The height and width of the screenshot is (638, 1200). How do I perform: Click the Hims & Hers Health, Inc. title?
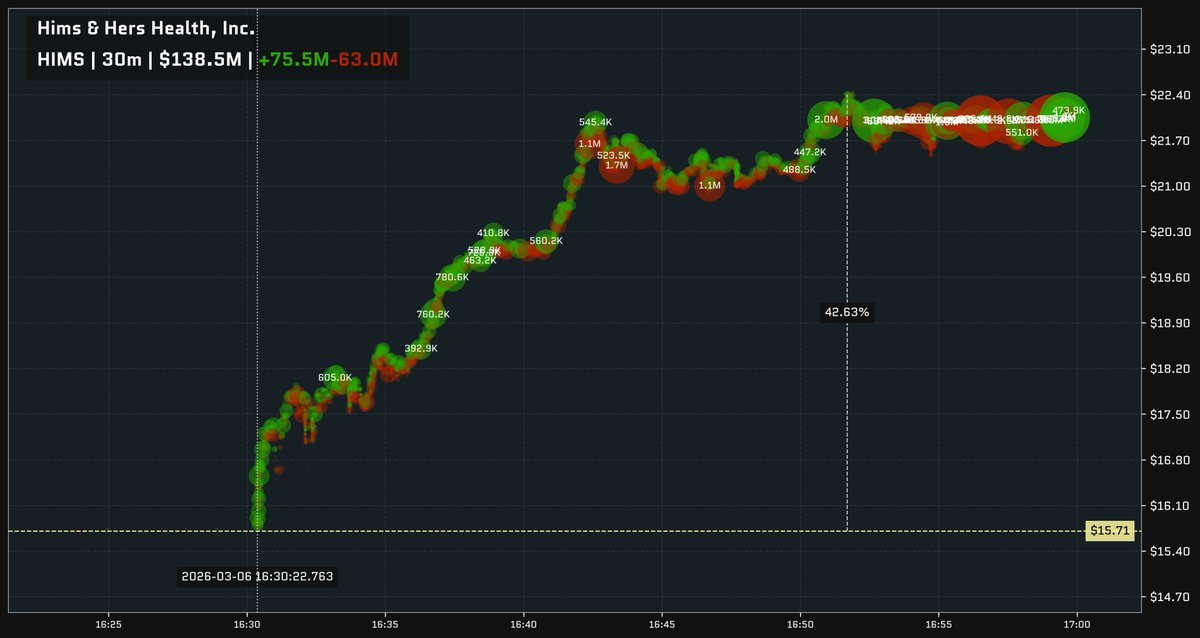point(146,29)
